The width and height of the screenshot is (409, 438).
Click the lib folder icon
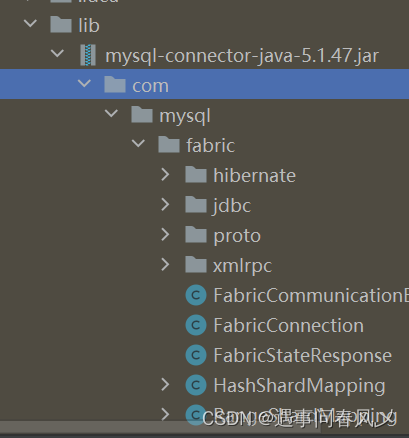point(61,25)
